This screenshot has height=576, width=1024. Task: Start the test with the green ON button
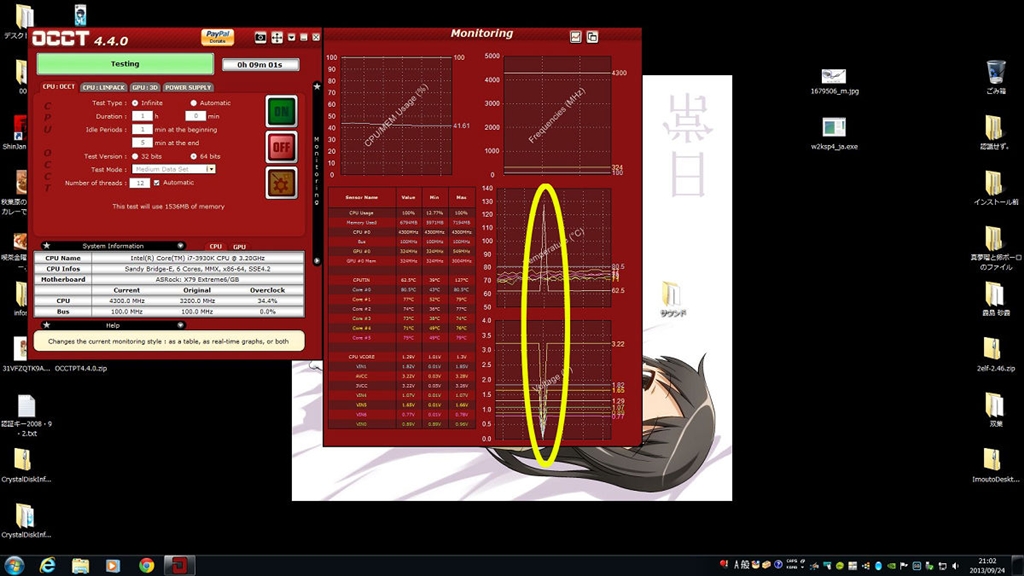tap(281, 111)
